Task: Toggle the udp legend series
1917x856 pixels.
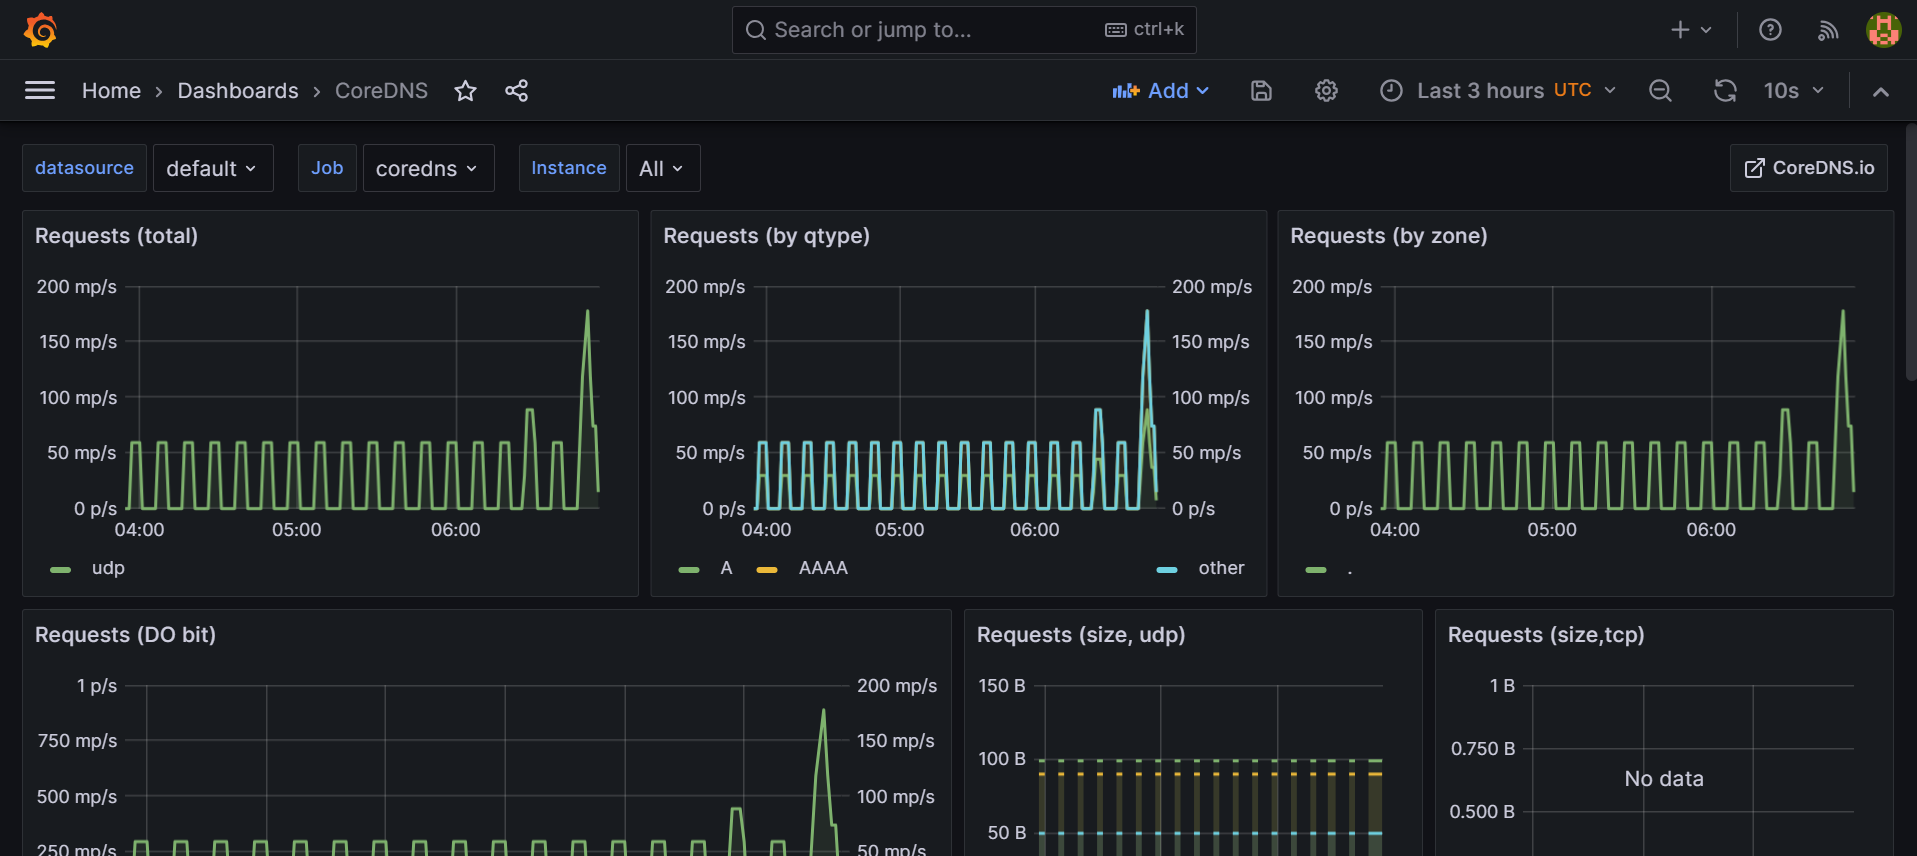Action: pyautogui.click(x=108, y=568)
